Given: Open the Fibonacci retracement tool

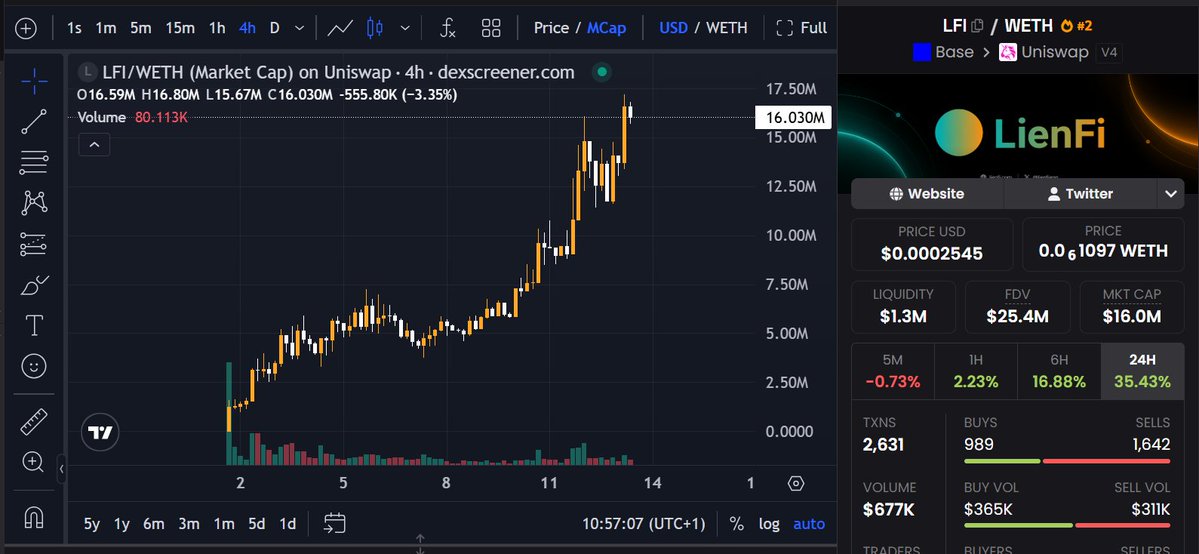Looking at the screenshot, I should pyautogui.click(x=34, y=162).
